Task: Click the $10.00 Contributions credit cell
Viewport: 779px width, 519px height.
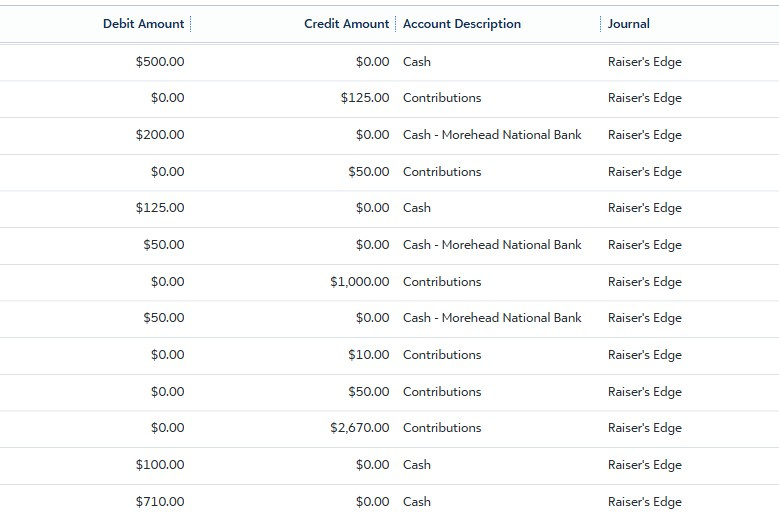Action: coord(369,355)
